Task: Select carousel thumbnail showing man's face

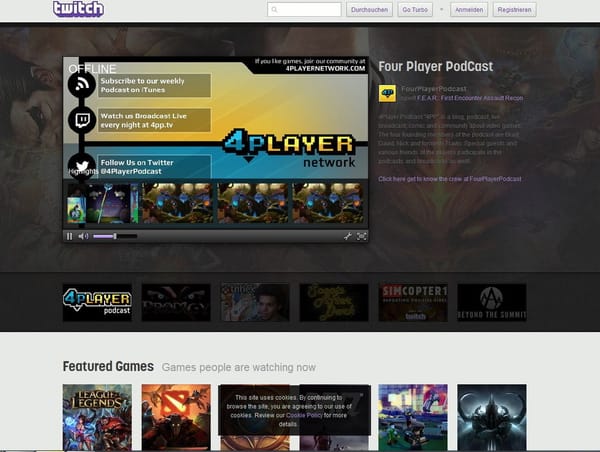Action: coord(255,302)
